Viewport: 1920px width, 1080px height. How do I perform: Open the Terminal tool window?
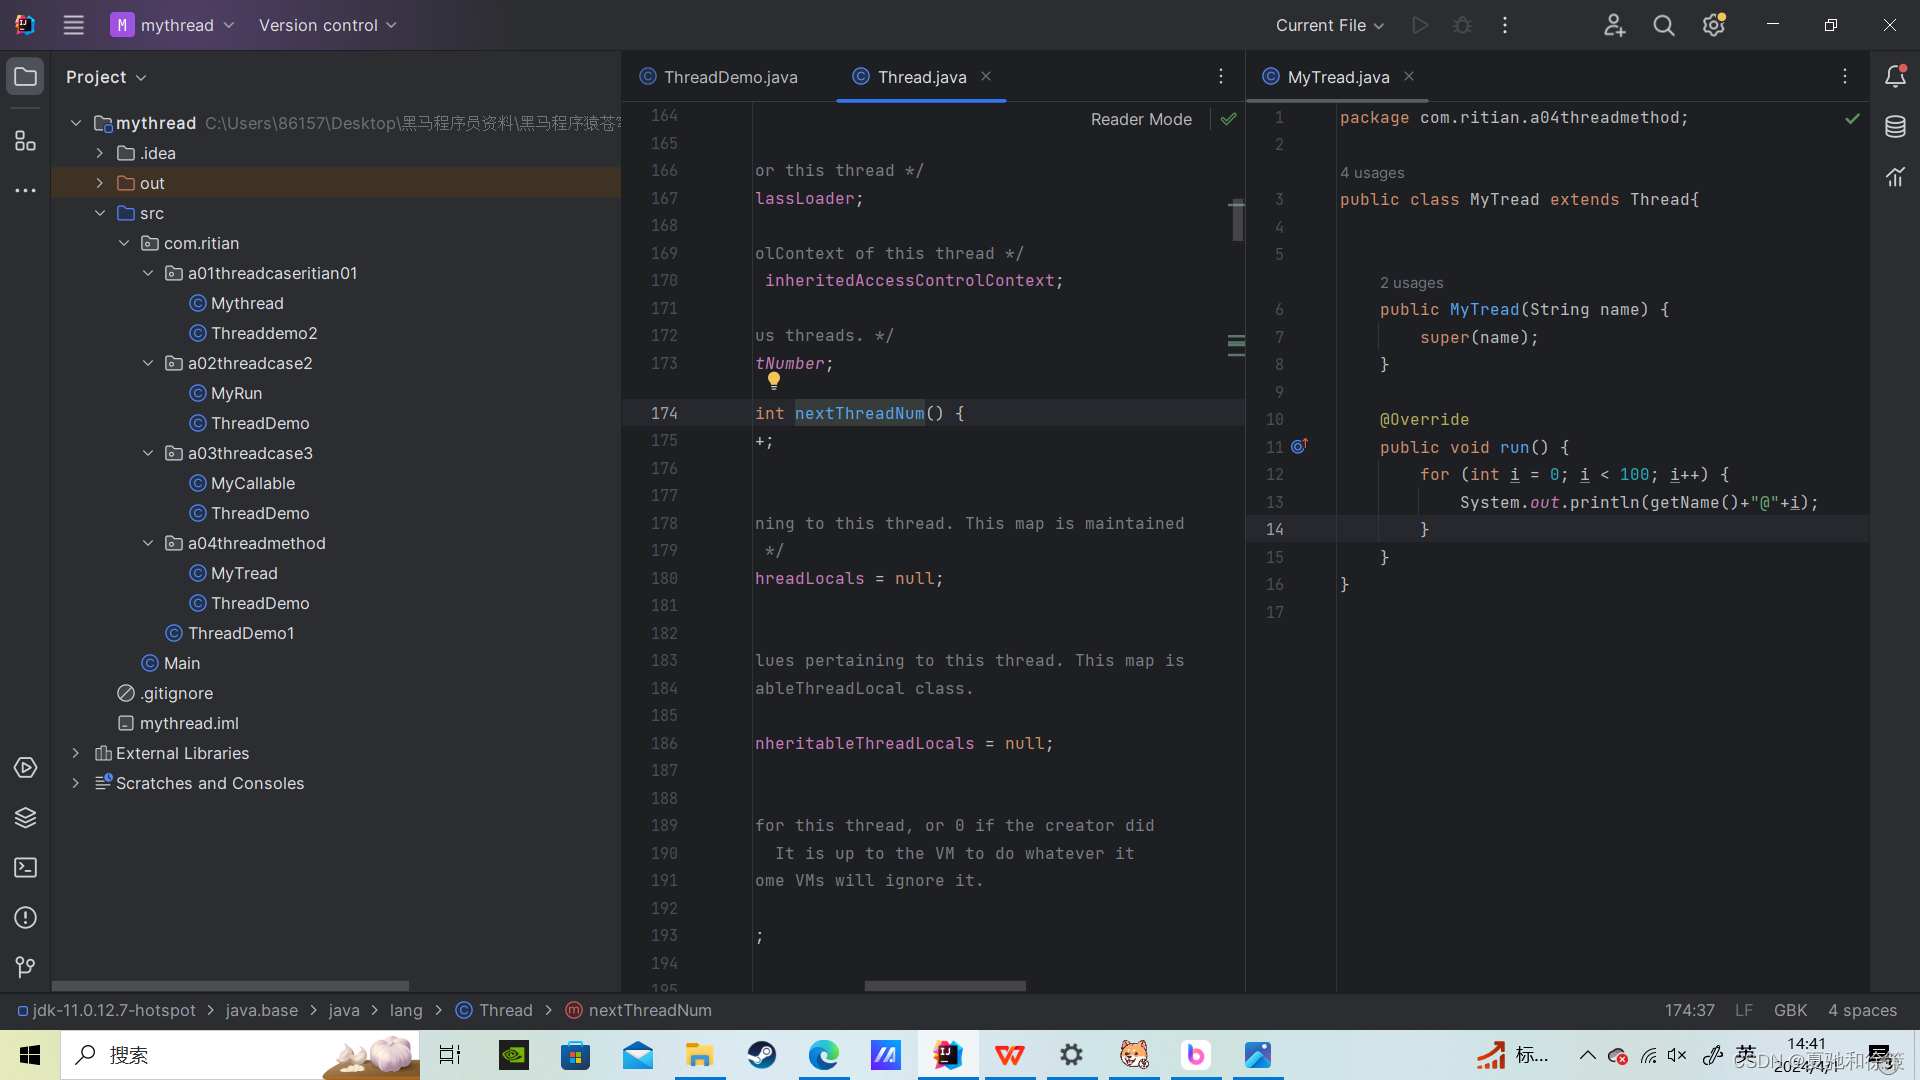click(x=25, y=868)
